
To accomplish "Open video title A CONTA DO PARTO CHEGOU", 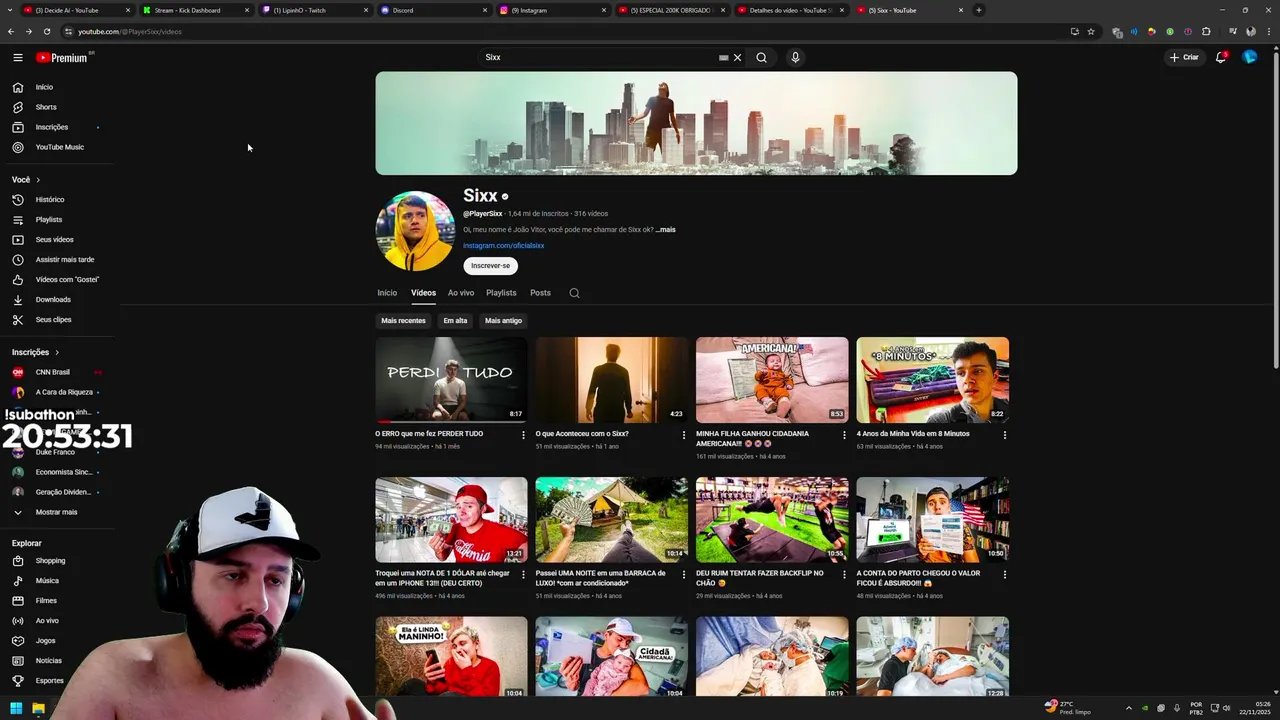I will [x=918, y=578].
